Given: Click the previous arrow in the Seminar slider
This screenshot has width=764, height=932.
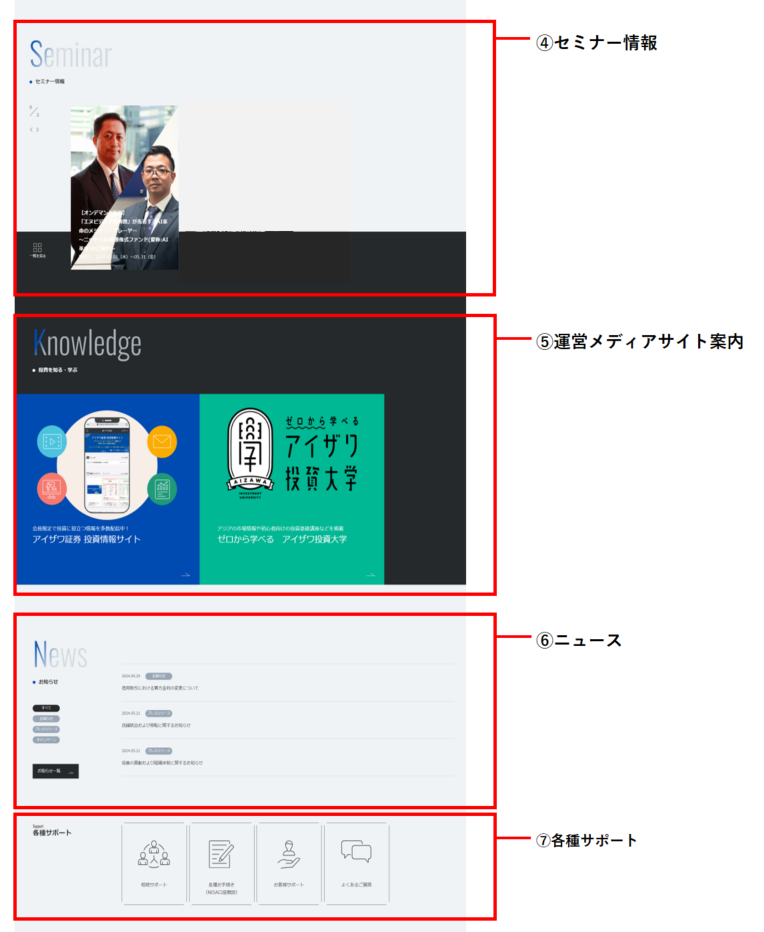Looking at the screenshot, I should [32, 130].
